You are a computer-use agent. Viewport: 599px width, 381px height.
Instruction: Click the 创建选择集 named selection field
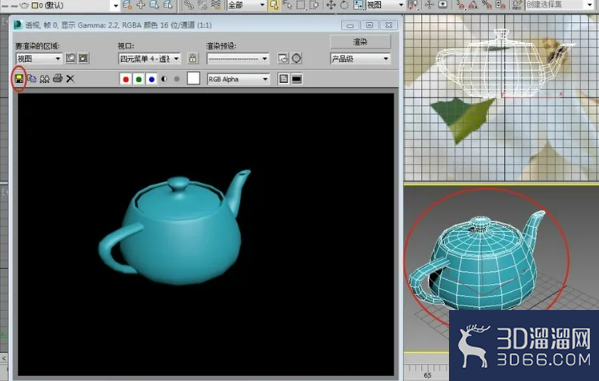tap(555, 5)
